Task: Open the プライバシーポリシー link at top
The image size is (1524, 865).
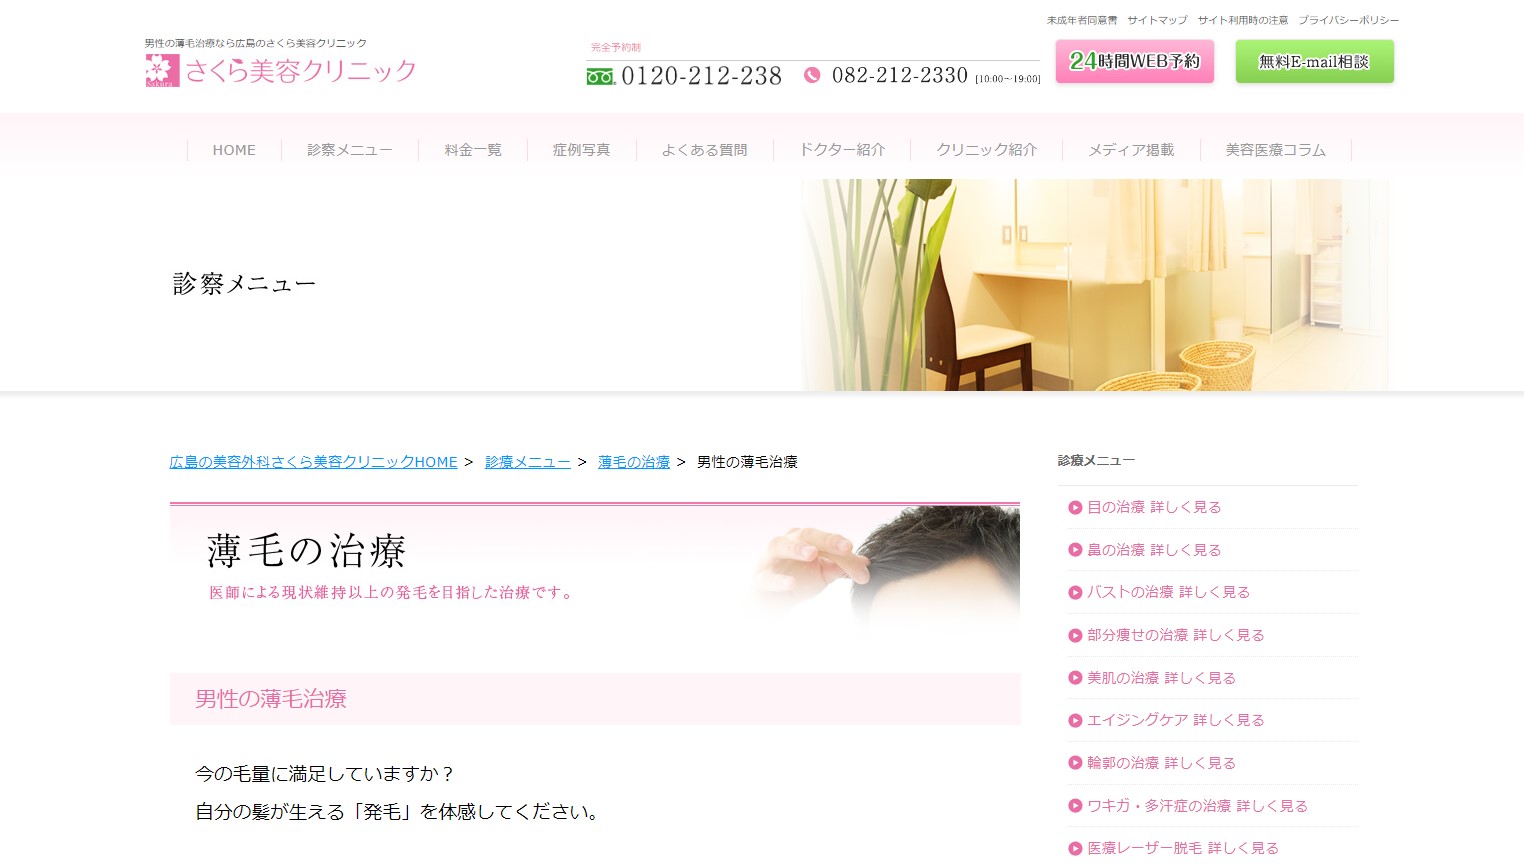Action: [1348, 20]
